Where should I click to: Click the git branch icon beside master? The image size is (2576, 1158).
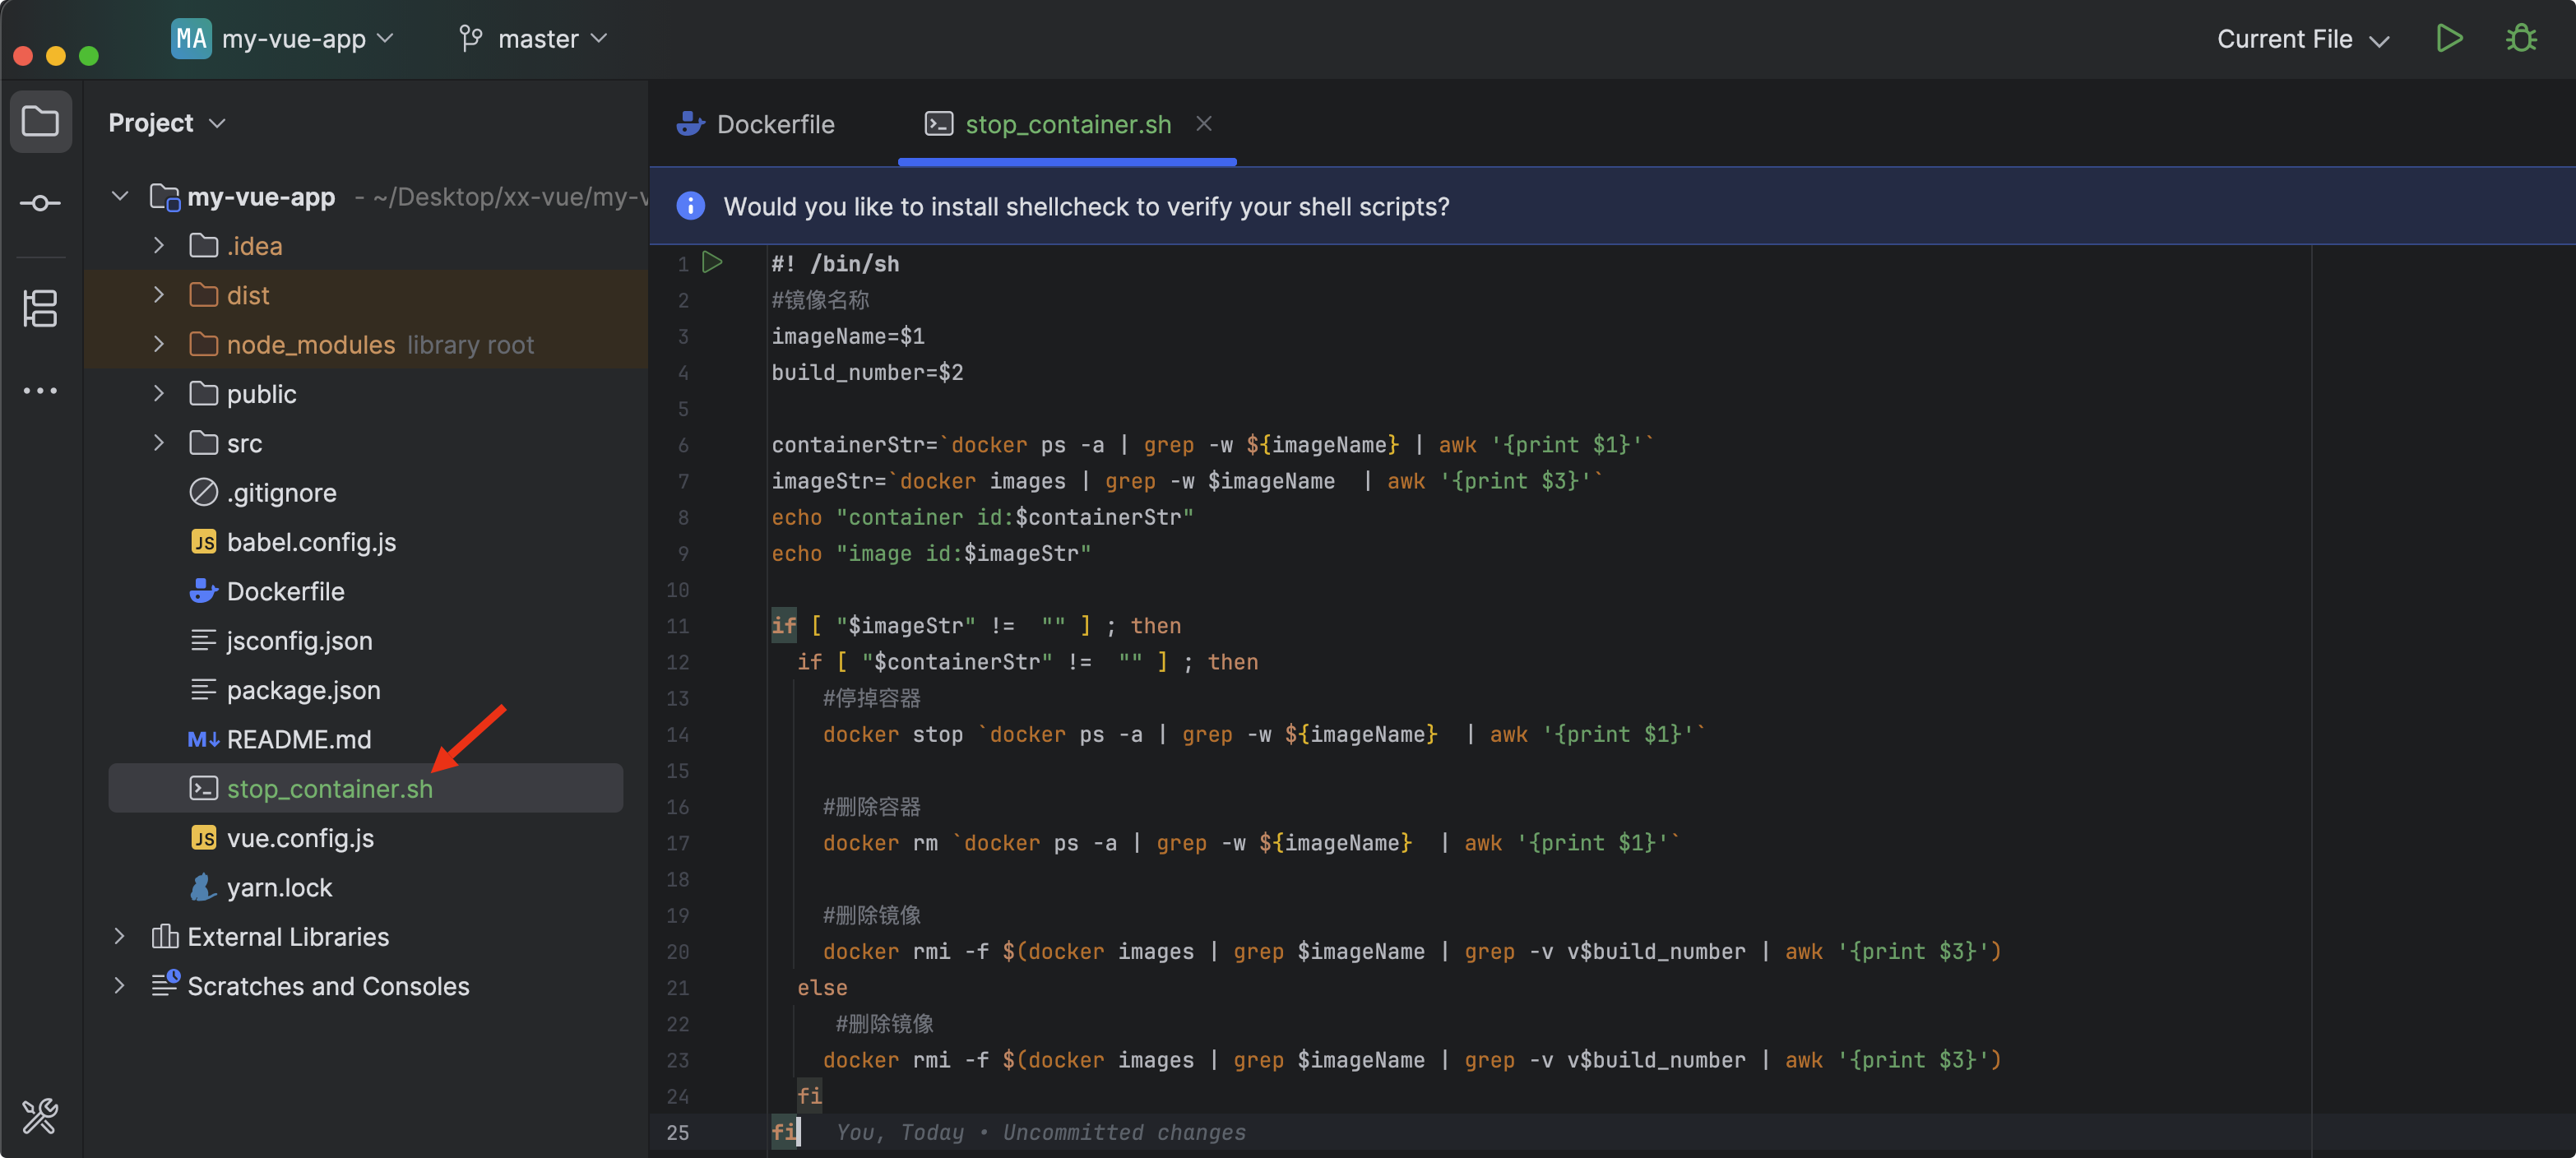[470, 39]
